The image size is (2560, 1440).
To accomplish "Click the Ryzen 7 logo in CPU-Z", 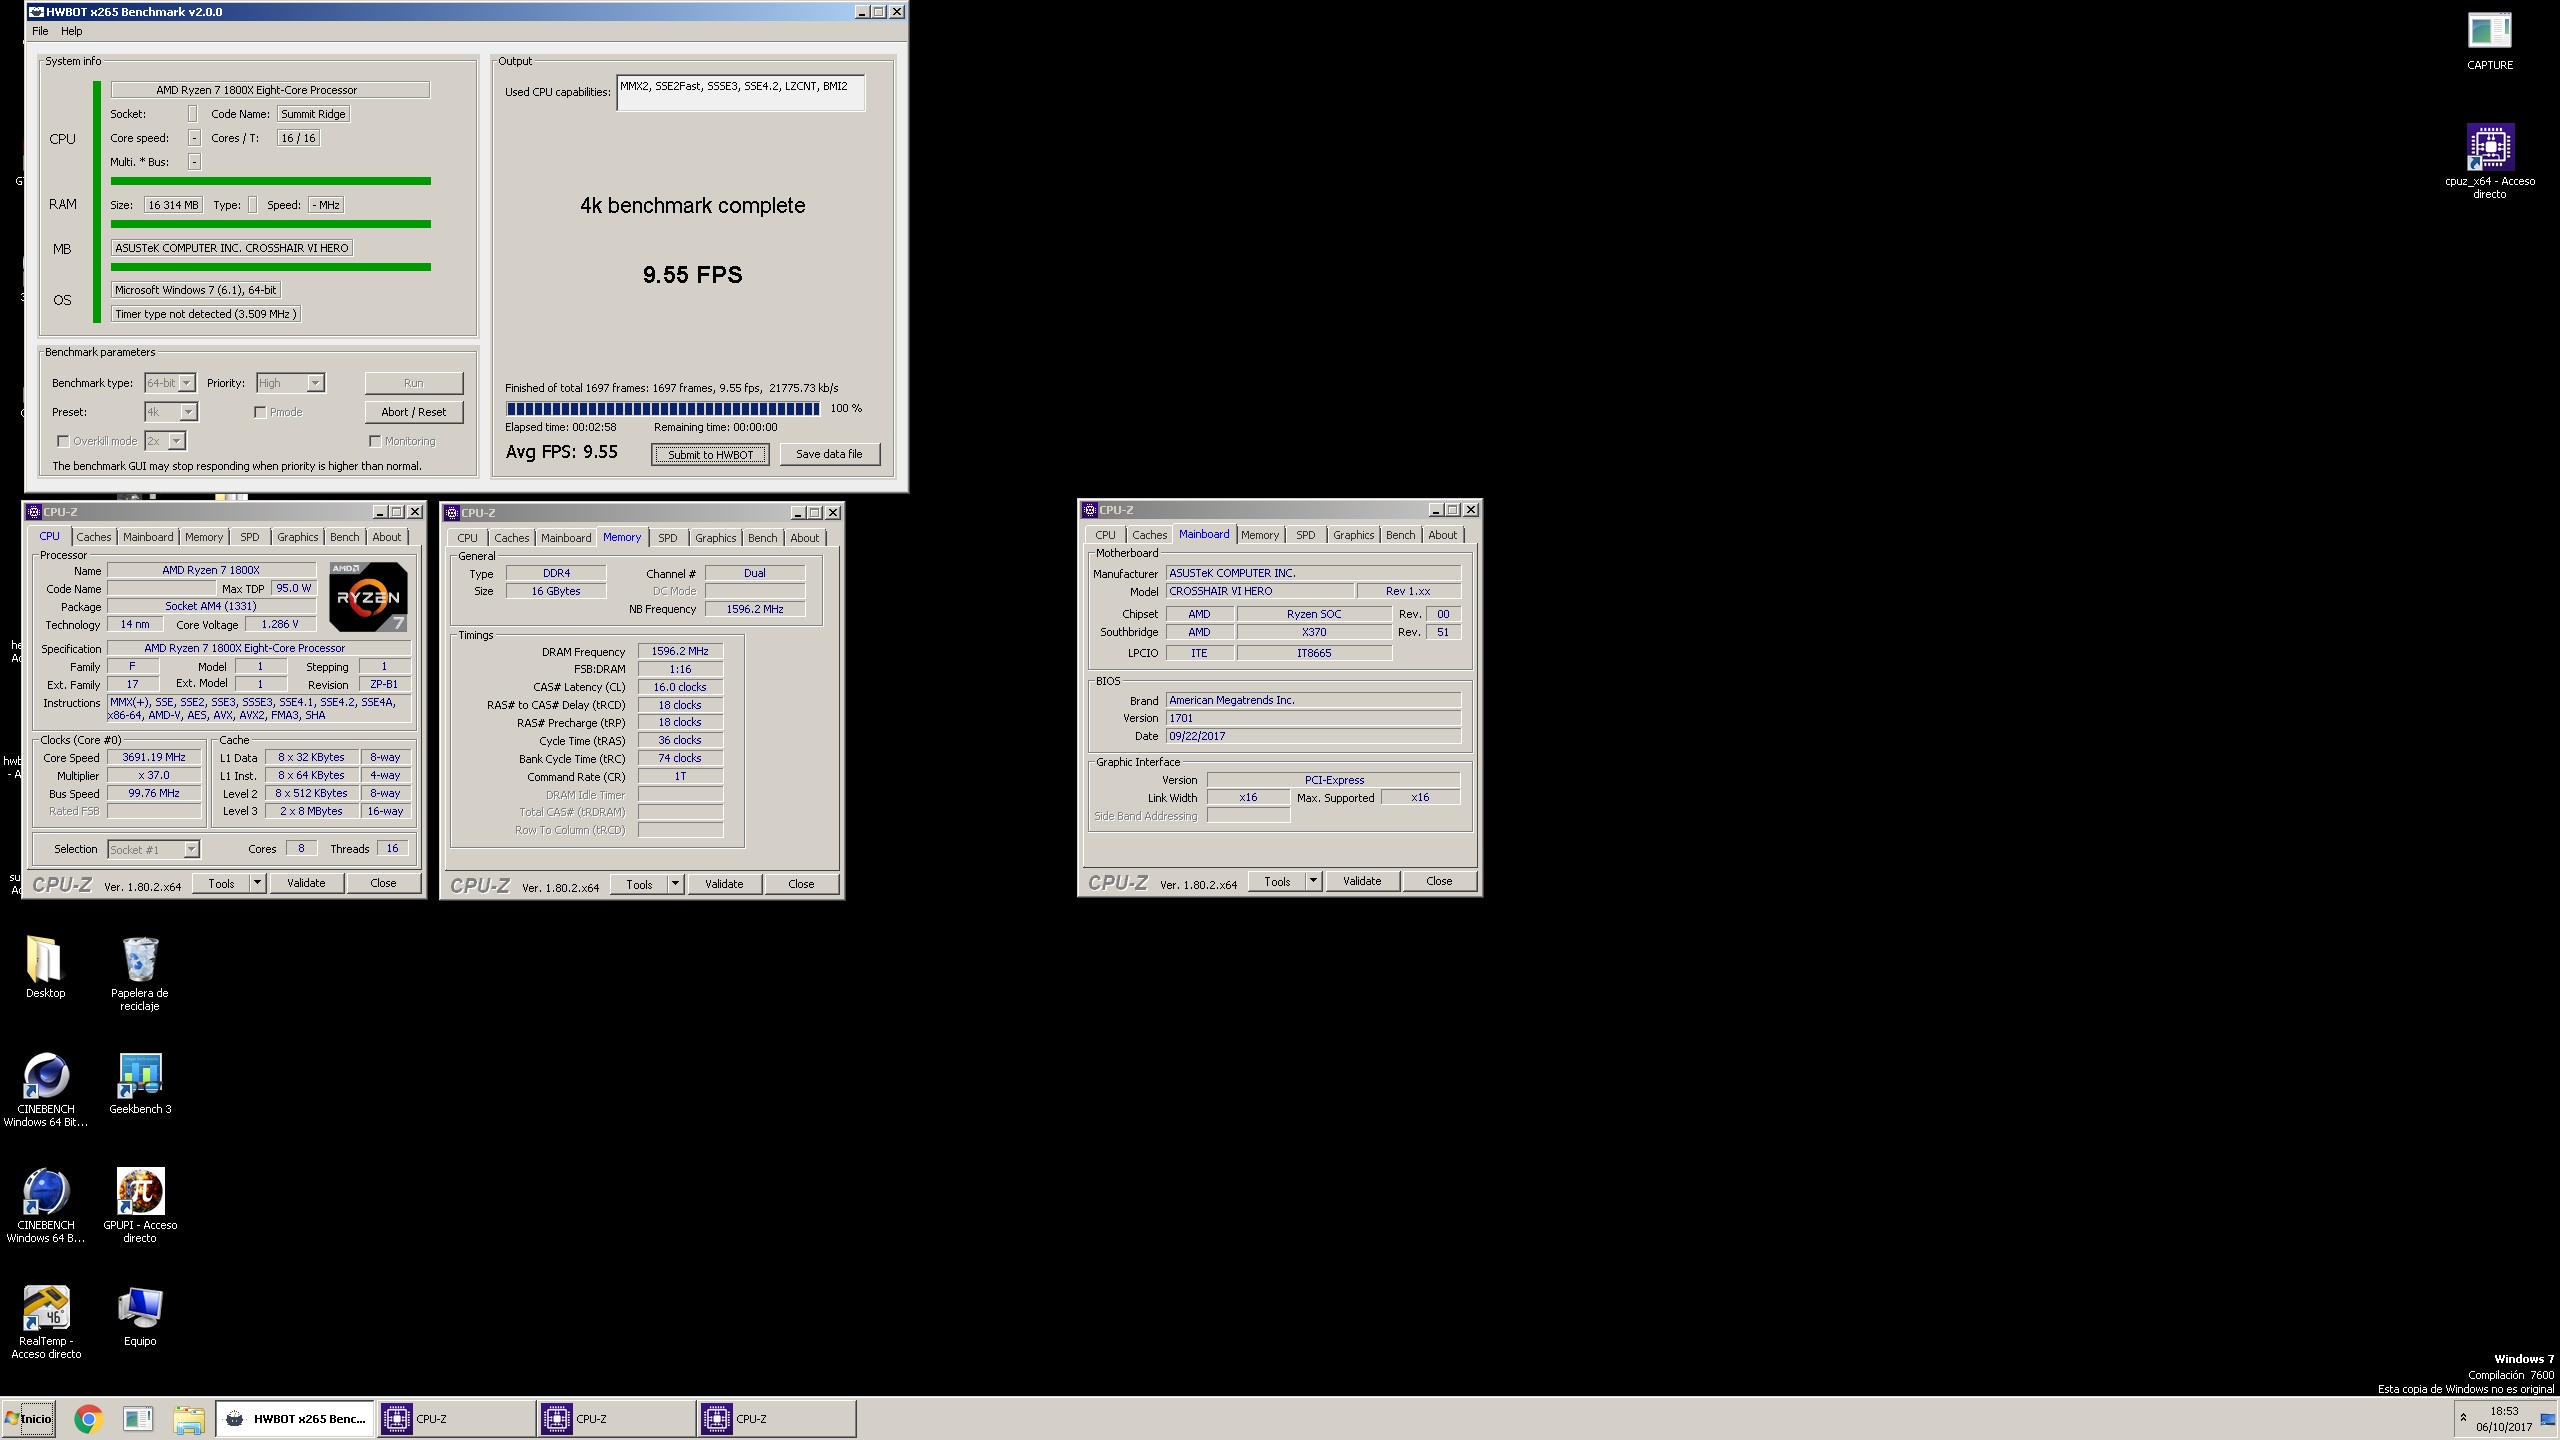I will (368, 596).
